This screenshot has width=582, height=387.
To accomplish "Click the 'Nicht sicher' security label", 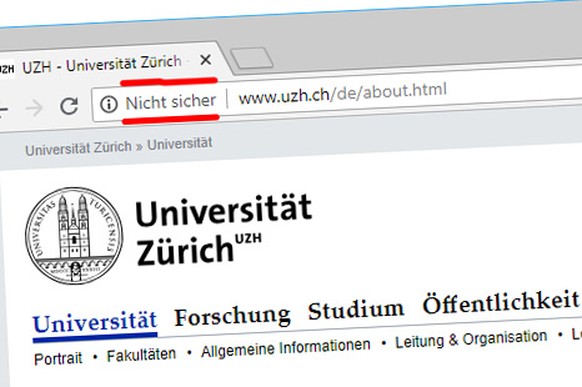I will (x=170, y=102).
